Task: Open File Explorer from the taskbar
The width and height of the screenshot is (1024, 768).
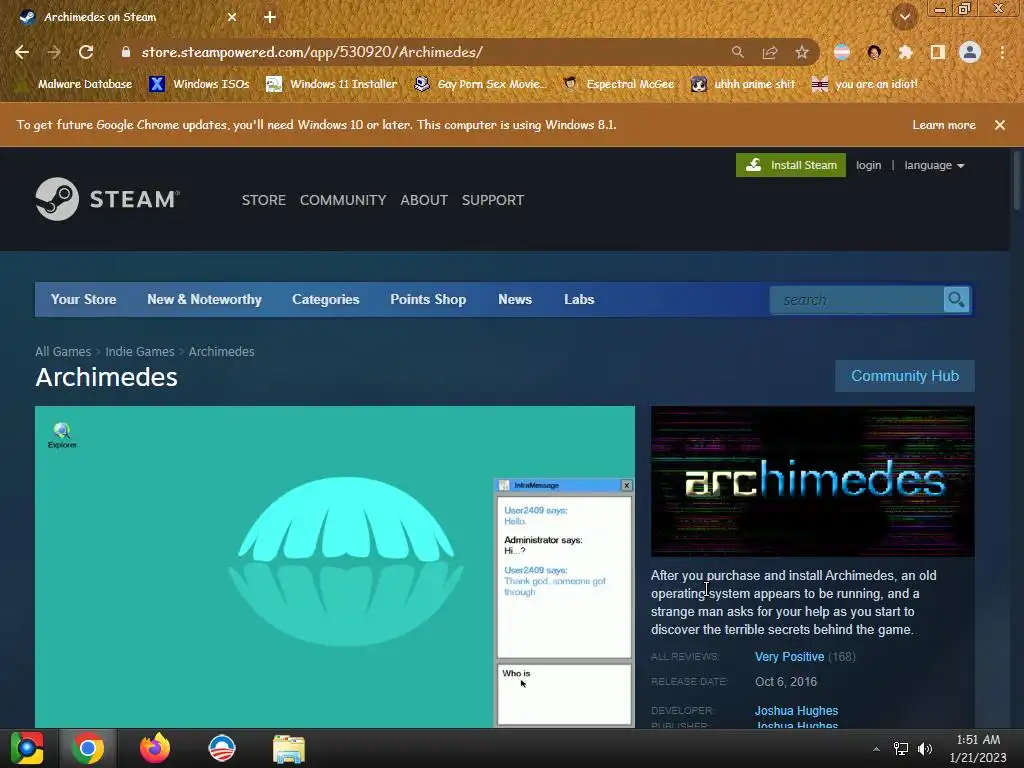Action: [289, 749]
